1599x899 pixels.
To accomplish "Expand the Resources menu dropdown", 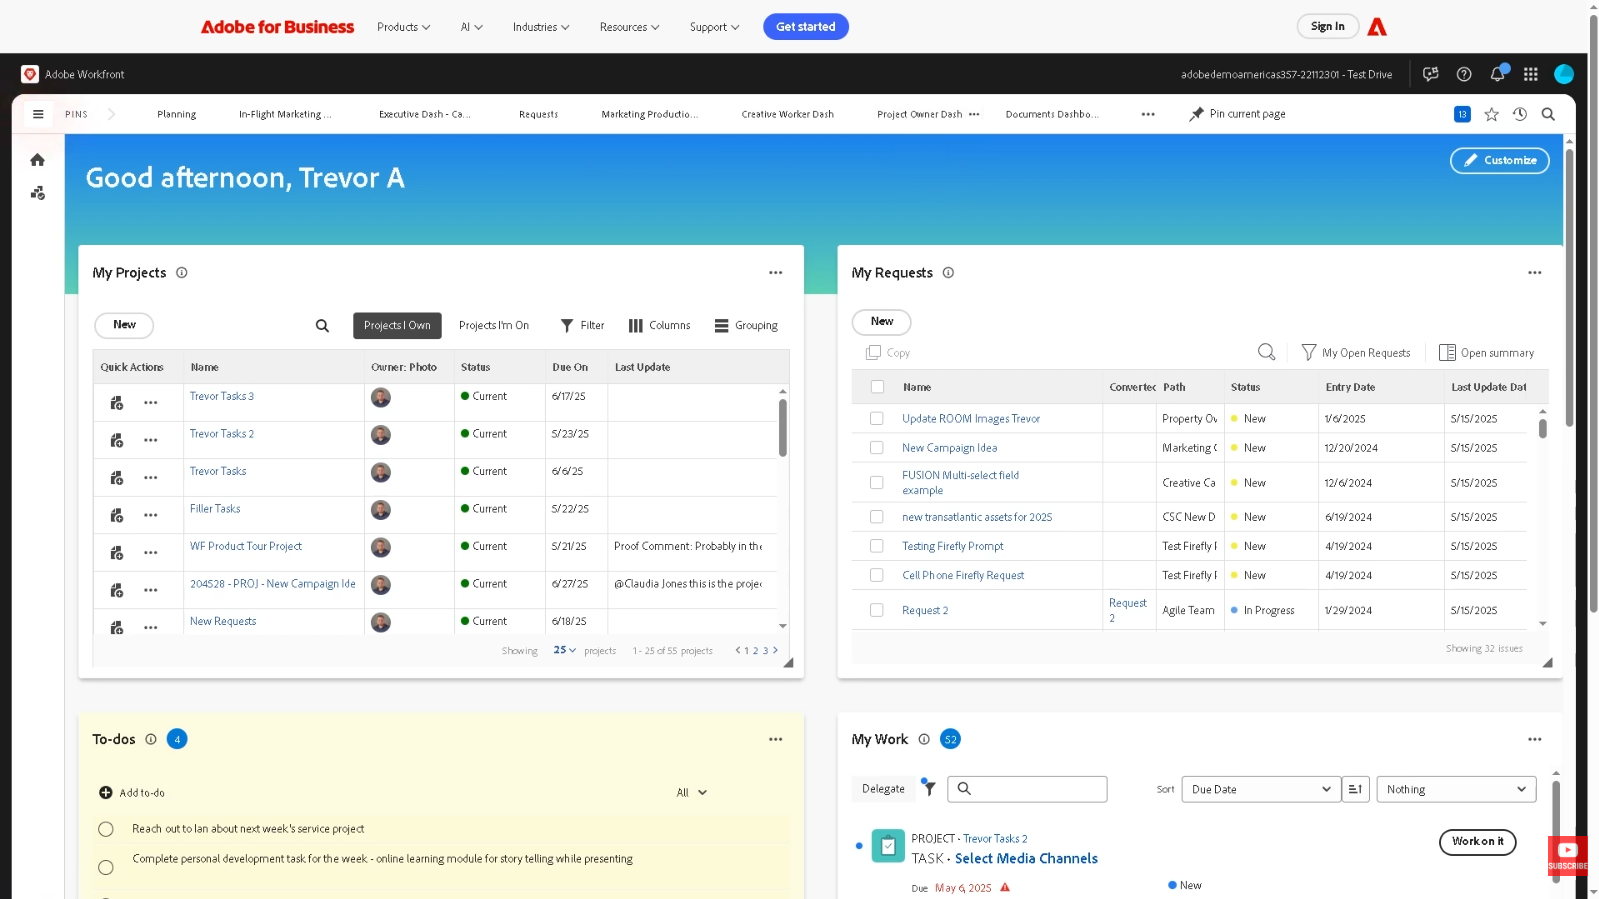I will pyautogui.click(x=629, y=27).
